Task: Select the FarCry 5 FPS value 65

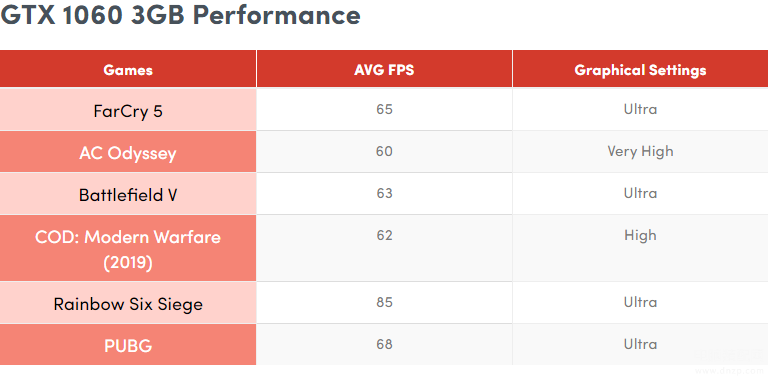Action: (384, 109)
